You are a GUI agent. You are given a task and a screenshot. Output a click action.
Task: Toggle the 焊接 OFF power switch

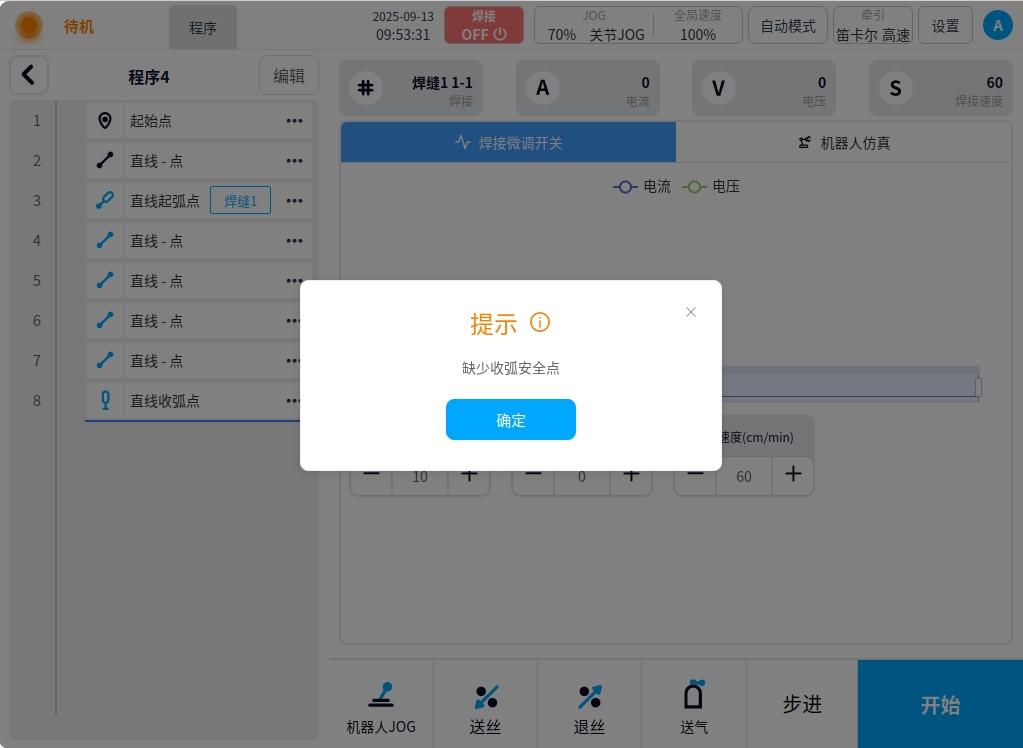[484, 26]
